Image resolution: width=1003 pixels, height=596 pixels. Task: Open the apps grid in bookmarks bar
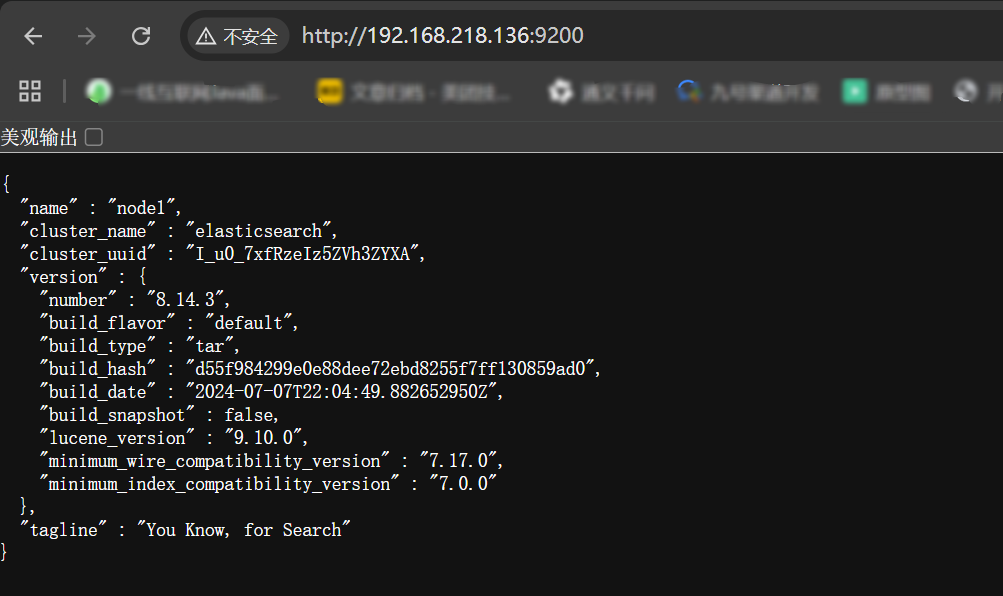30,92
